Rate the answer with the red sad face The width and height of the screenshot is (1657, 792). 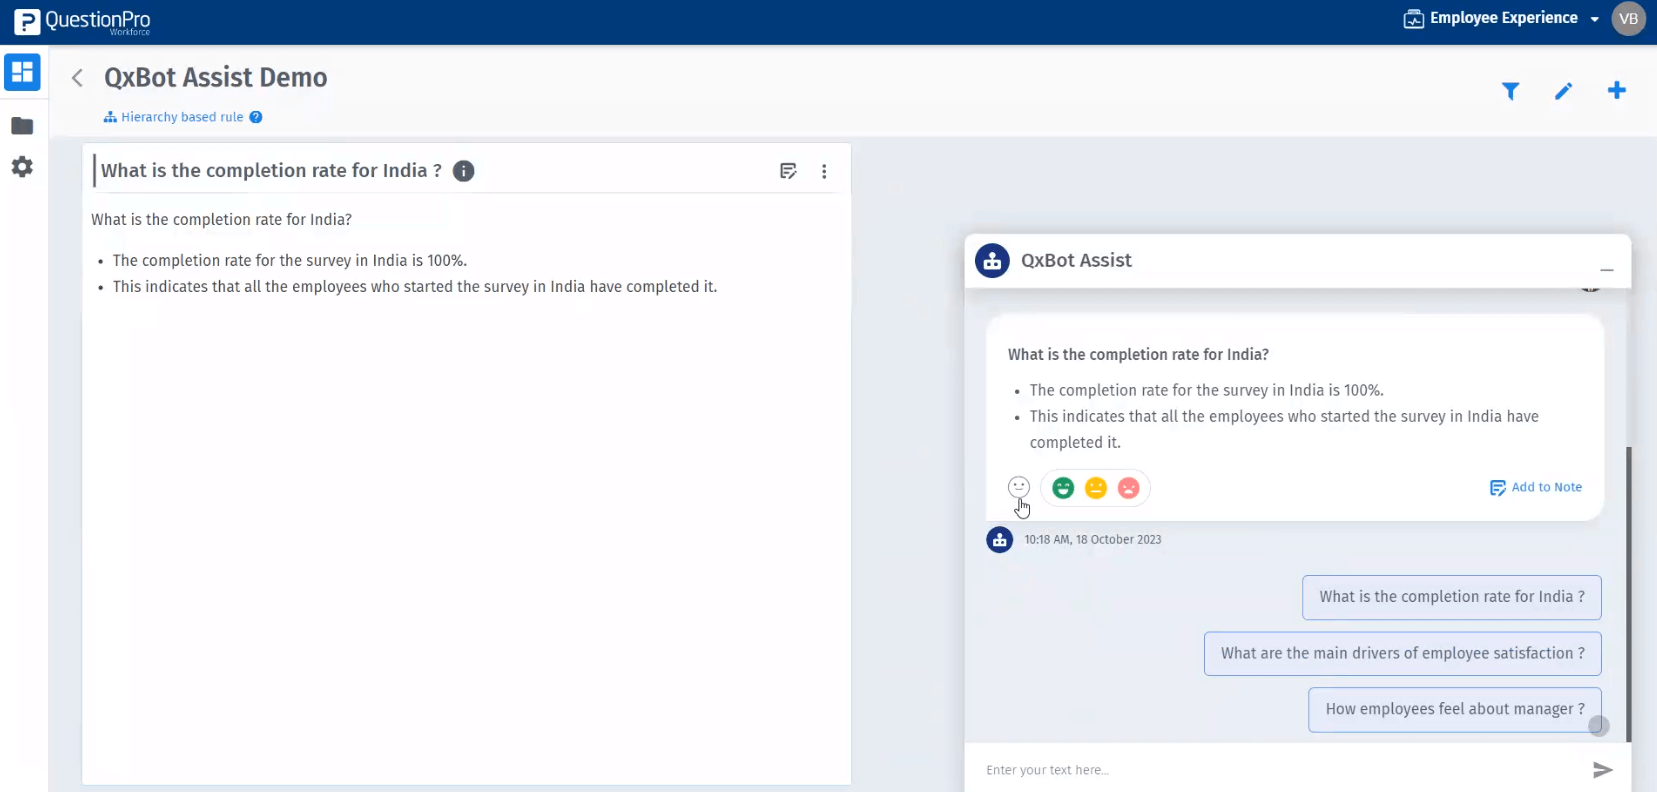pyautogui.click(x=1129, y=488)
